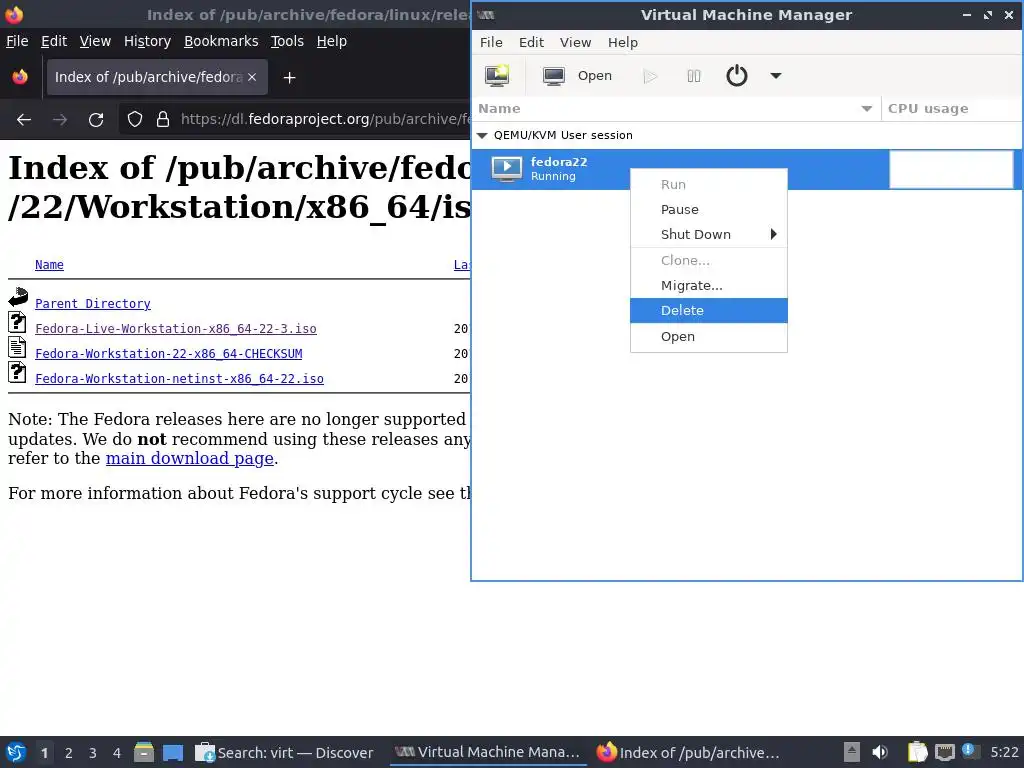Open Virtual Machine Manager View menu
The width and height of the screenshot is (1024, 768).
pos(575,42)
